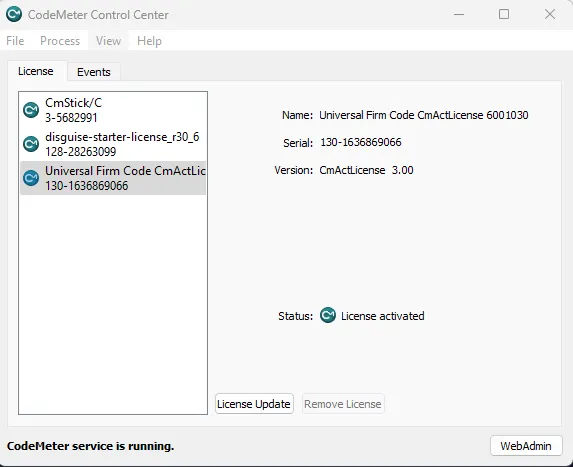
Task: Click the License activated status text
Action: [x=383, y=316]
